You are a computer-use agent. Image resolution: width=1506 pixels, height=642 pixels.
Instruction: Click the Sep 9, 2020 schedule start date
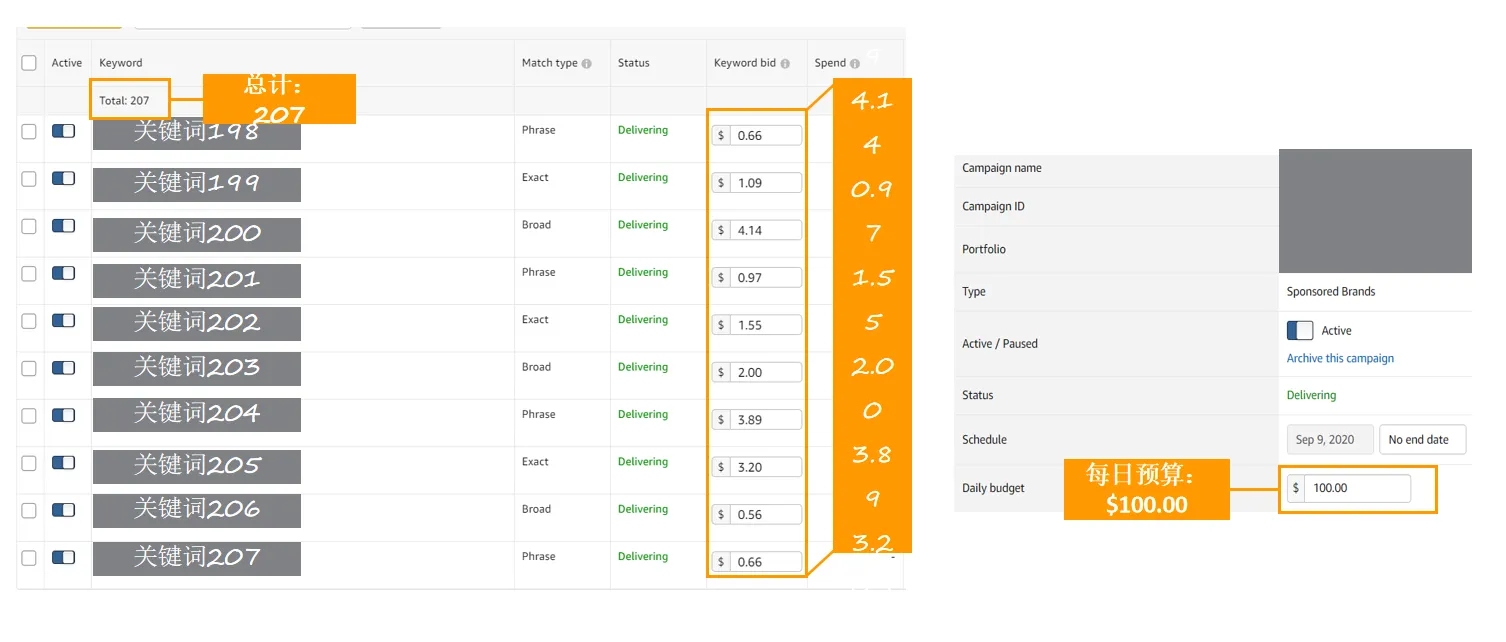click(x=1329, y=440)
